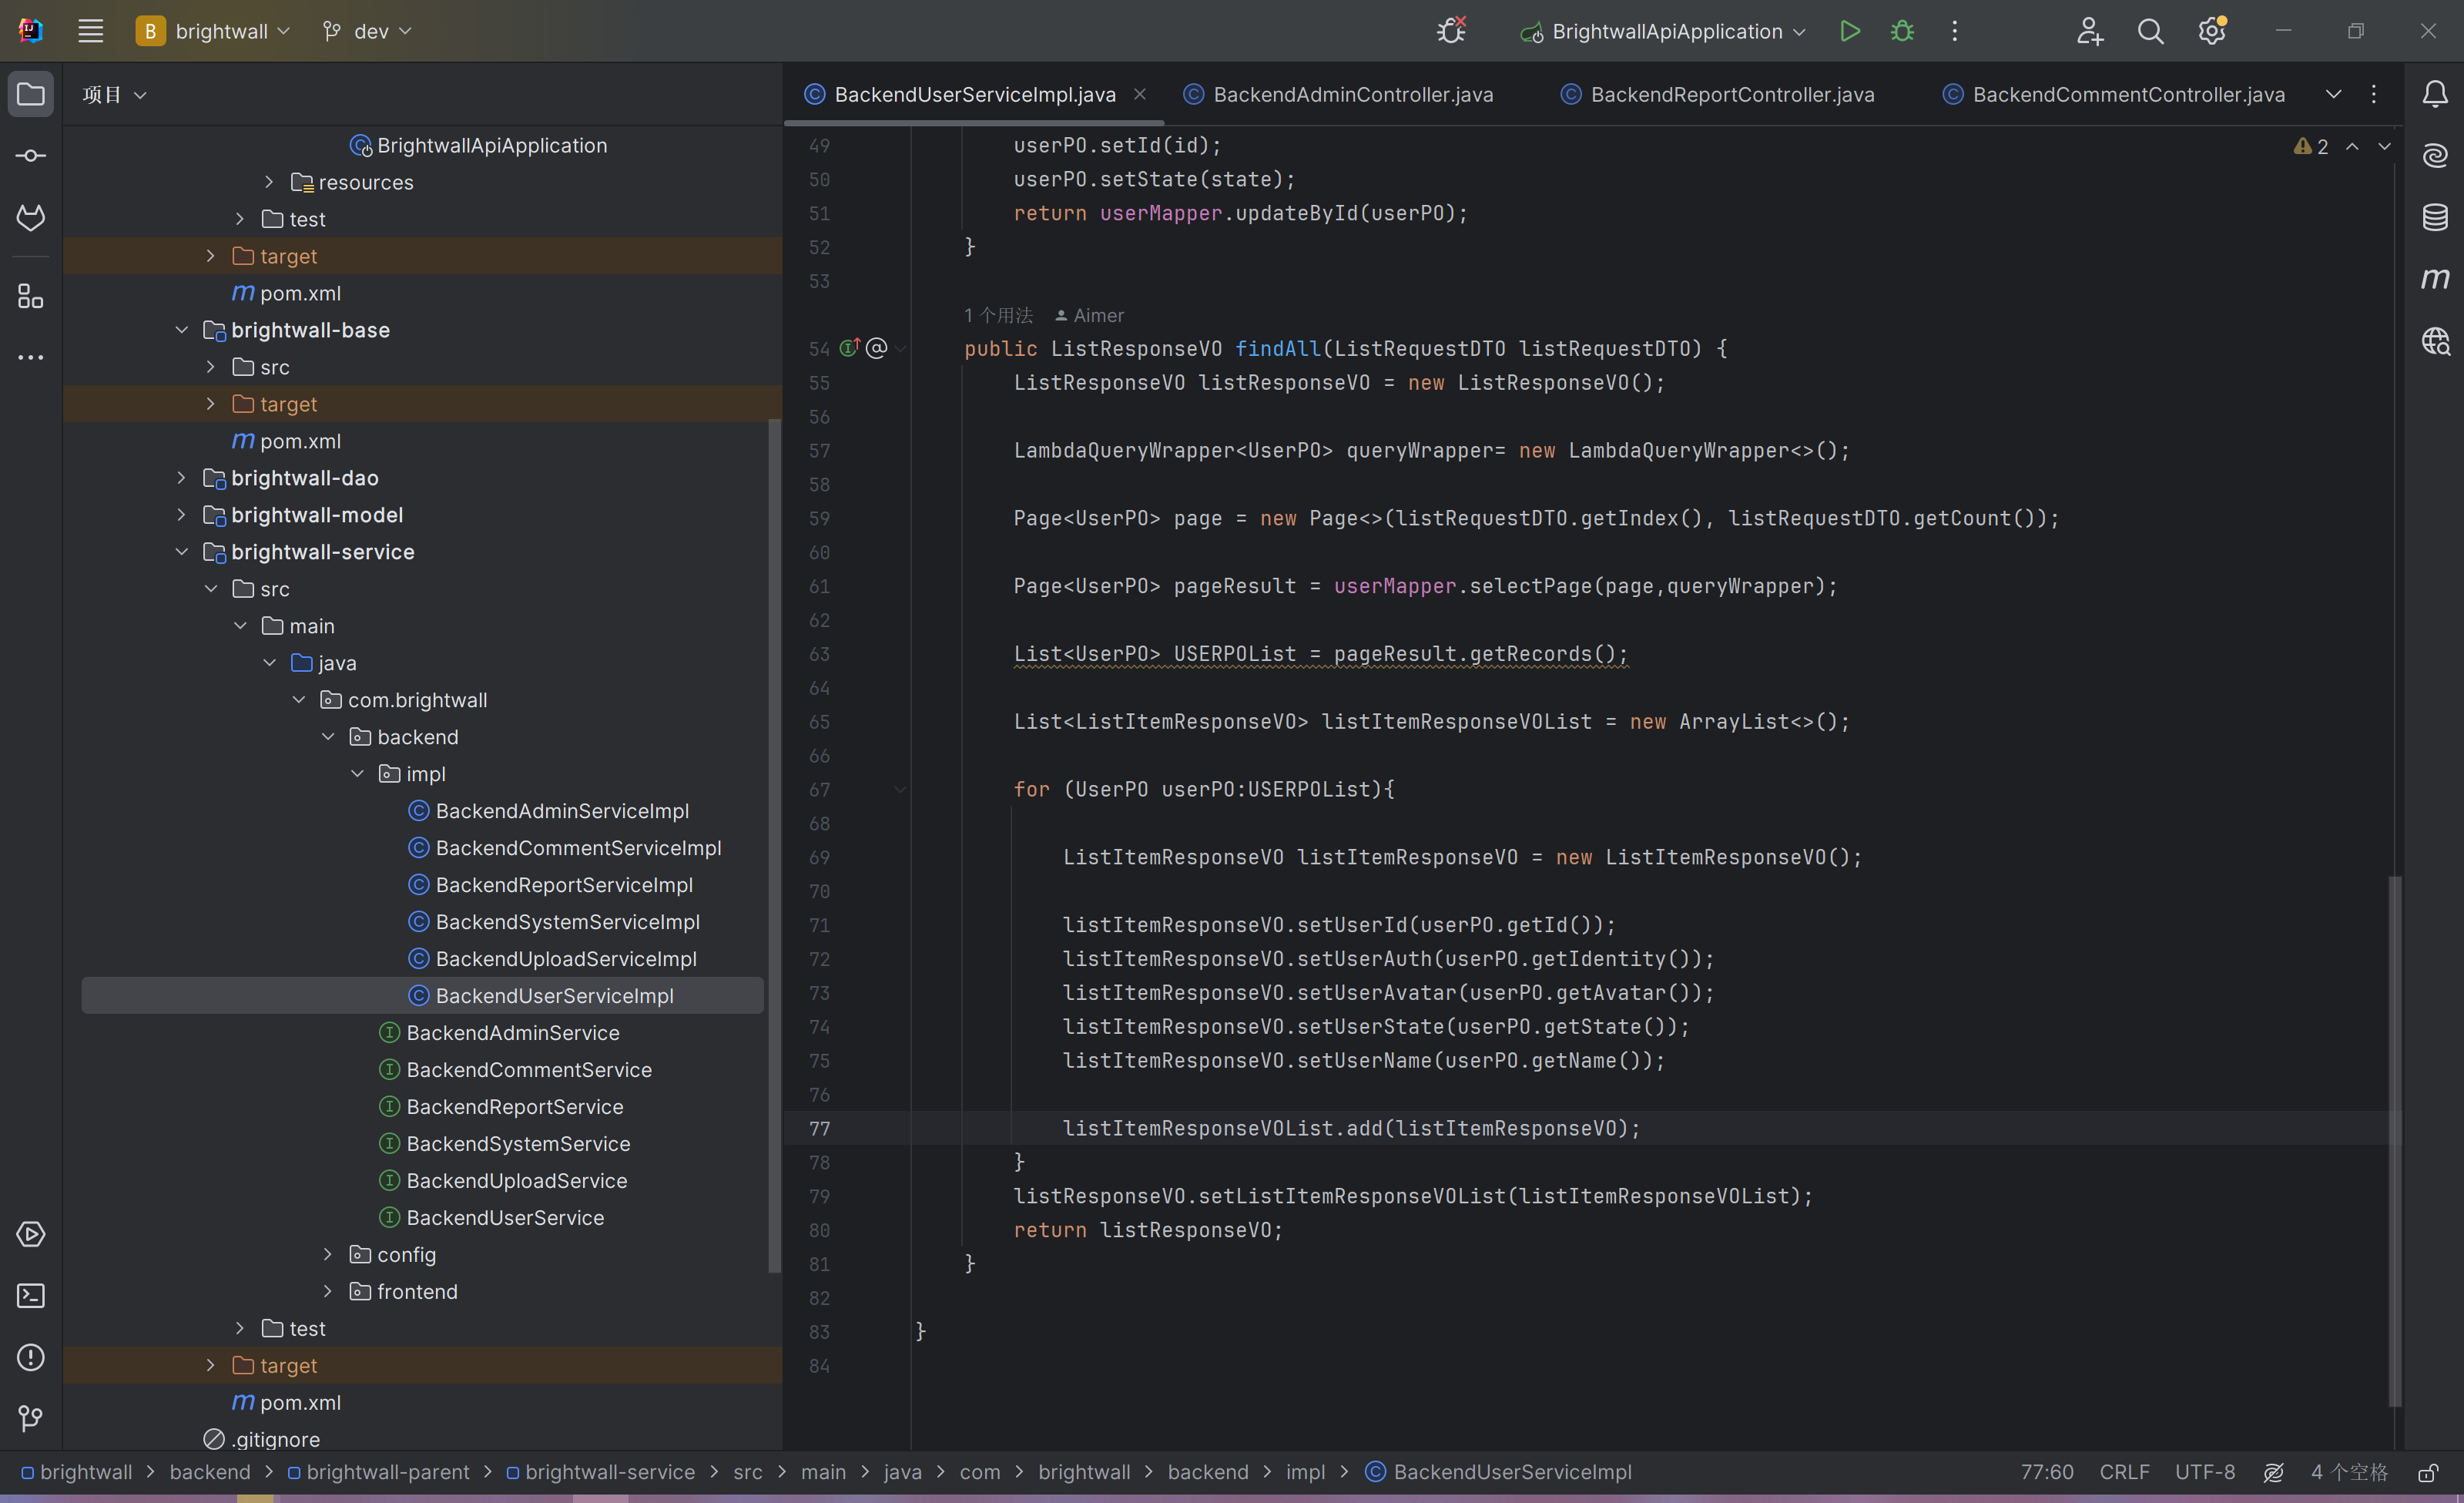Switch to BackendAdminController.java tab

point(1338,94)
